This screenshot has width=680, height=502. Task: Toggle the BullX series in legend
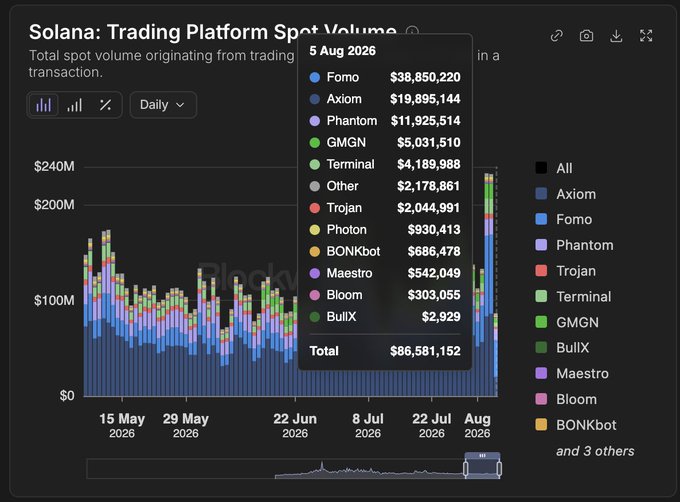(562, 348)
